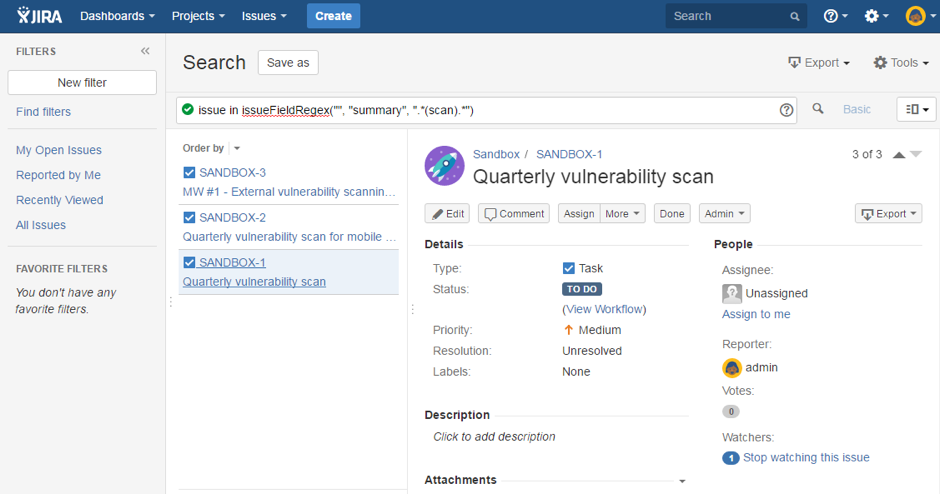940x494 pixels.
Task: Click the Medium priority arrow icon
Action: tap(568, 330)
